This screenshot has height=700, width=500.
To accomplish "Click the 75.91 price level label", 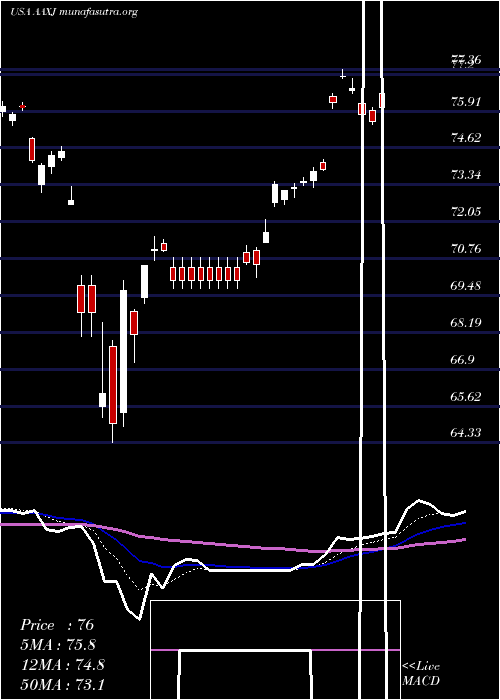I will coord(466,101).
